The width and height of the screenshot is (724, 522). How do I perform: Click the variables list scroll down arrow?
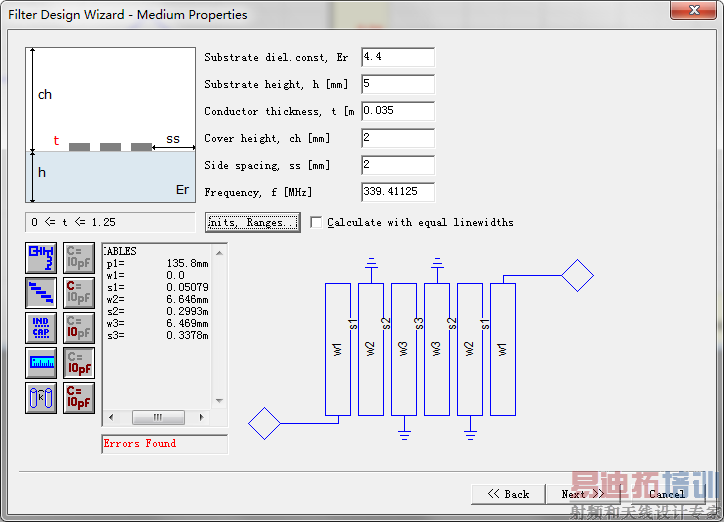(219, 401)
